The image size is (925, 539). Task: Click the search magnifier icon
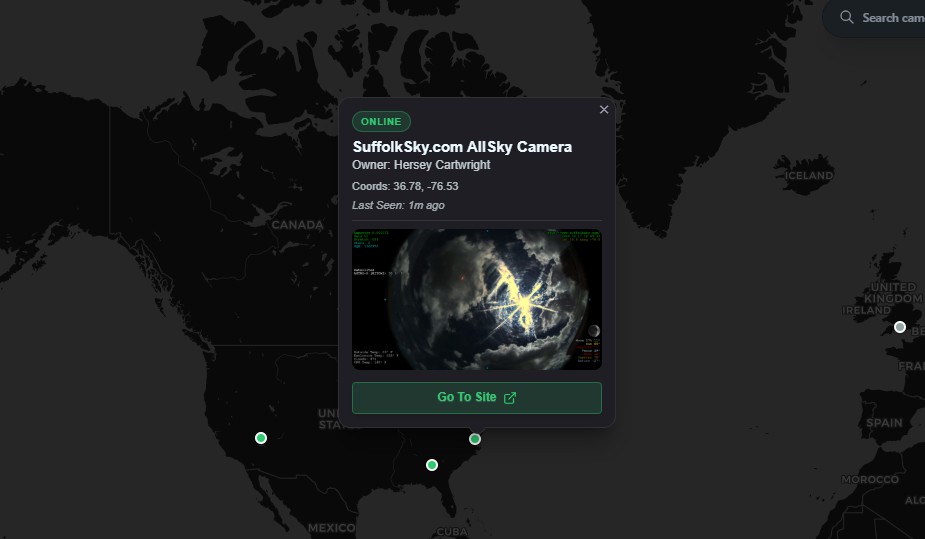[x=847, y=17]
